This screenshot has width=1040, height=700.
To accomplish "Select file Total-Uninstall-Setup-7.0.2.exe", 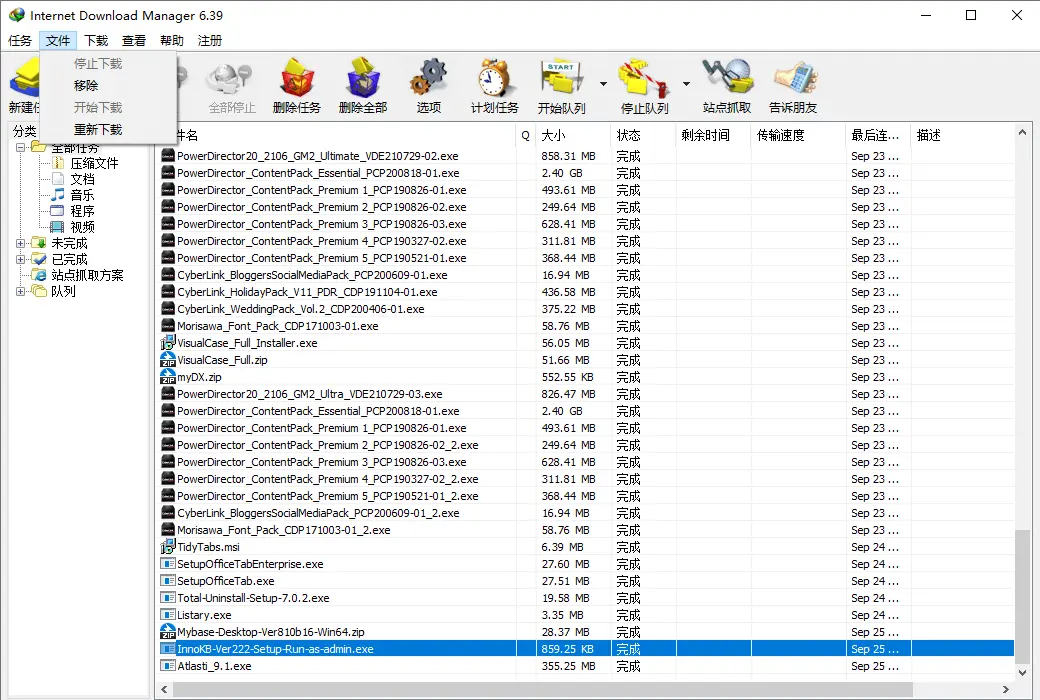I will [253, 598].
